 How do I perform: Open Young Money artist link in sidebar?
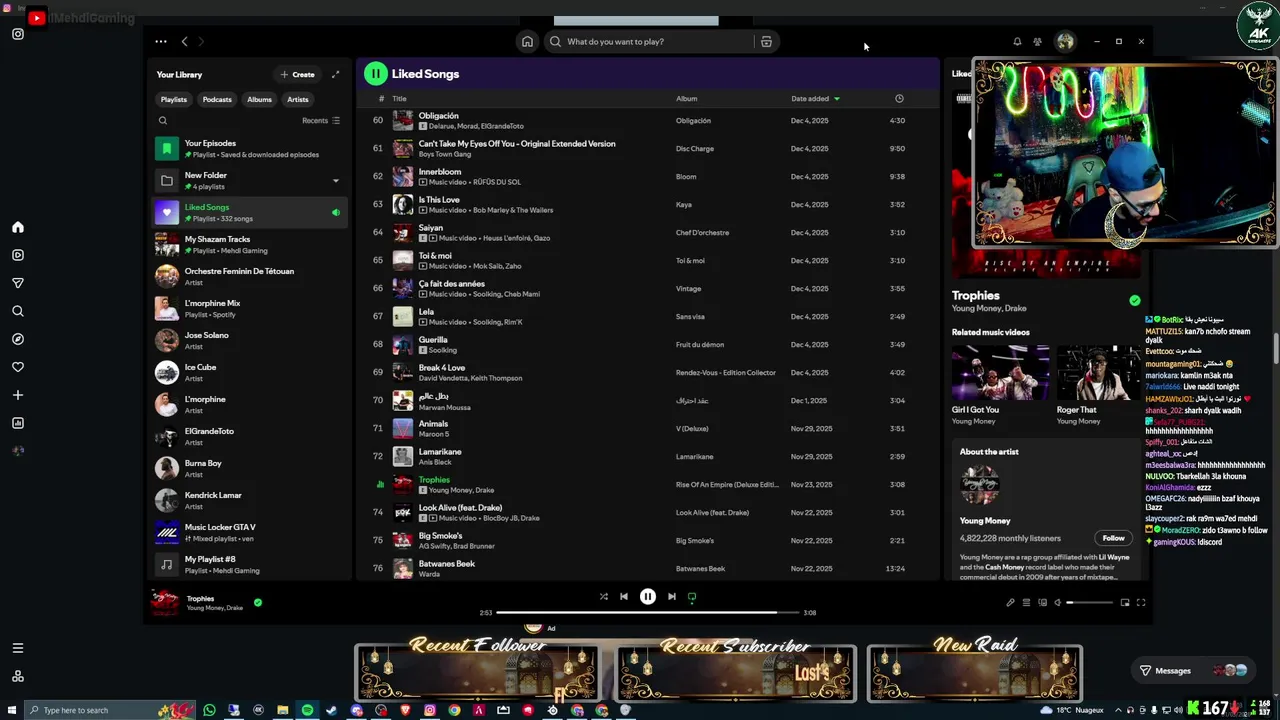985,521
